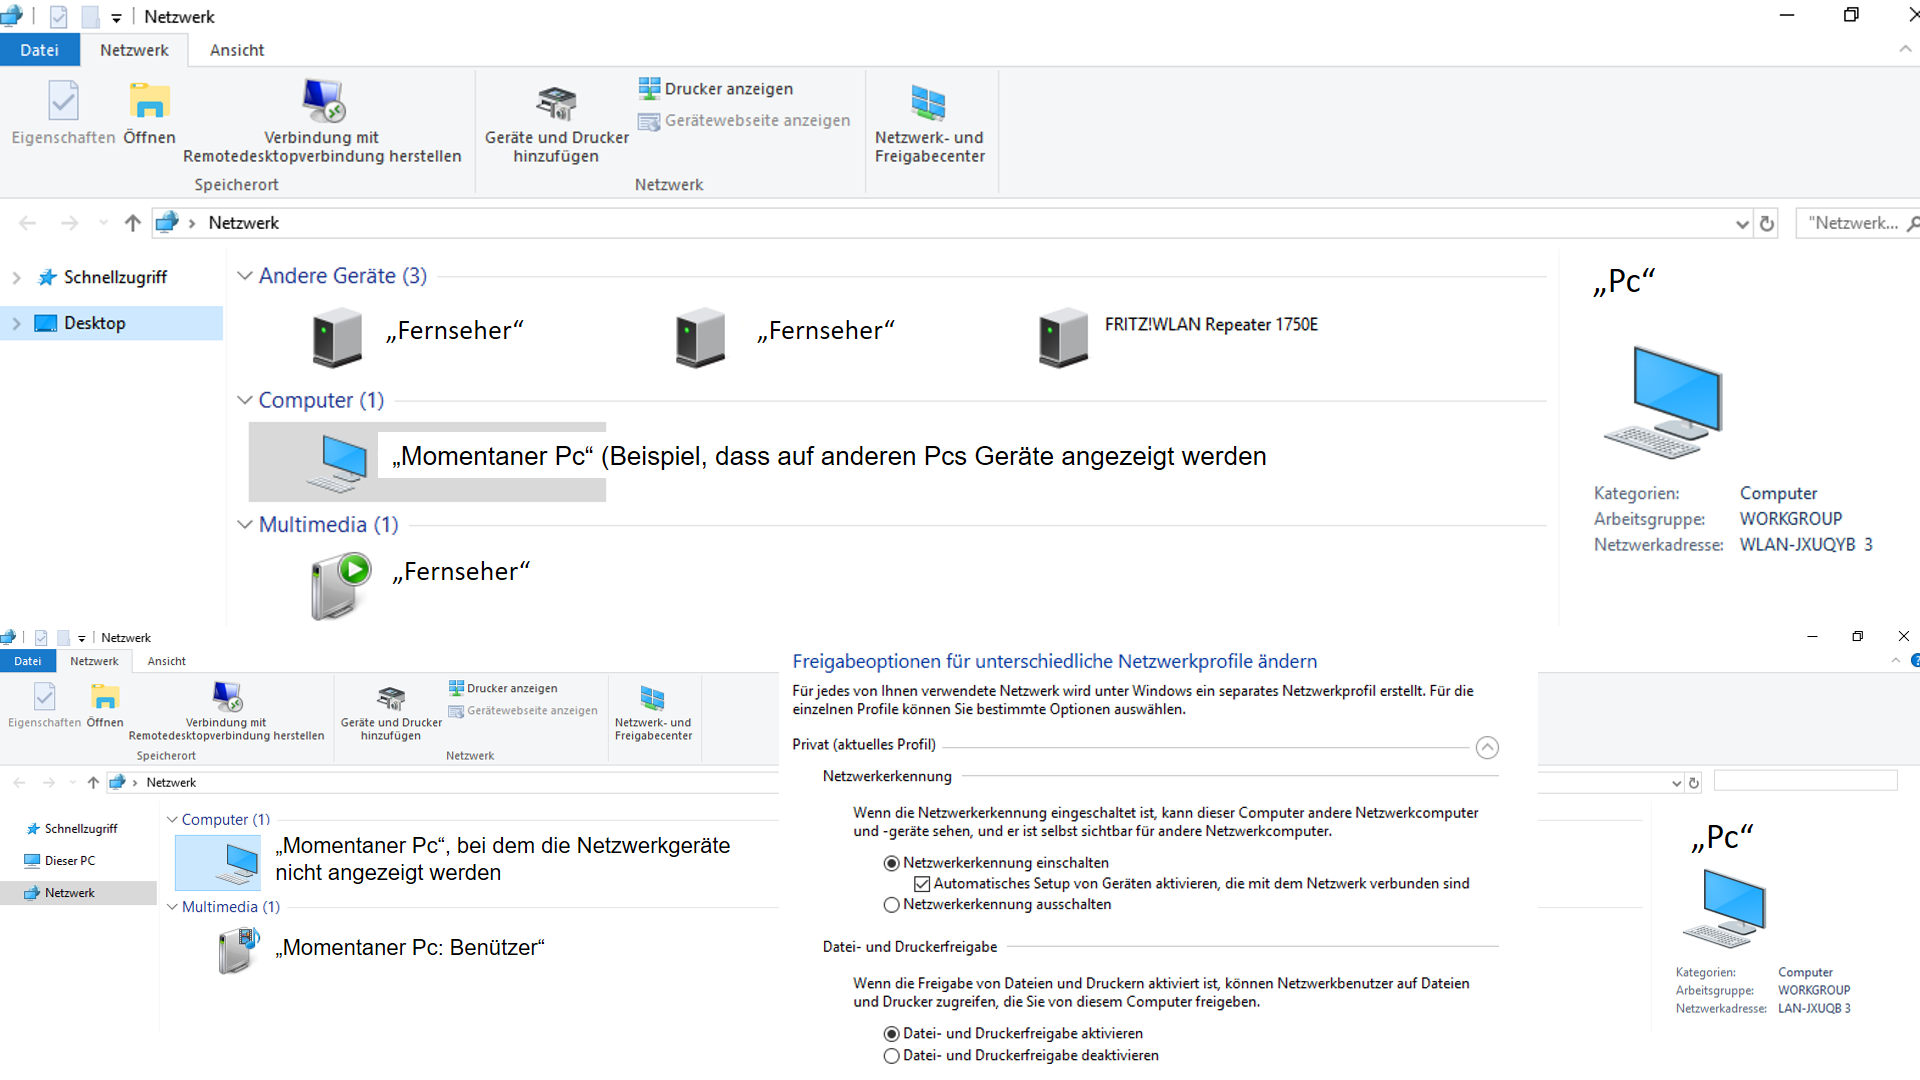The image size is (1920, 1080).
Task: Click Öffnen folder icon in top ribbon
Action: 149,101
